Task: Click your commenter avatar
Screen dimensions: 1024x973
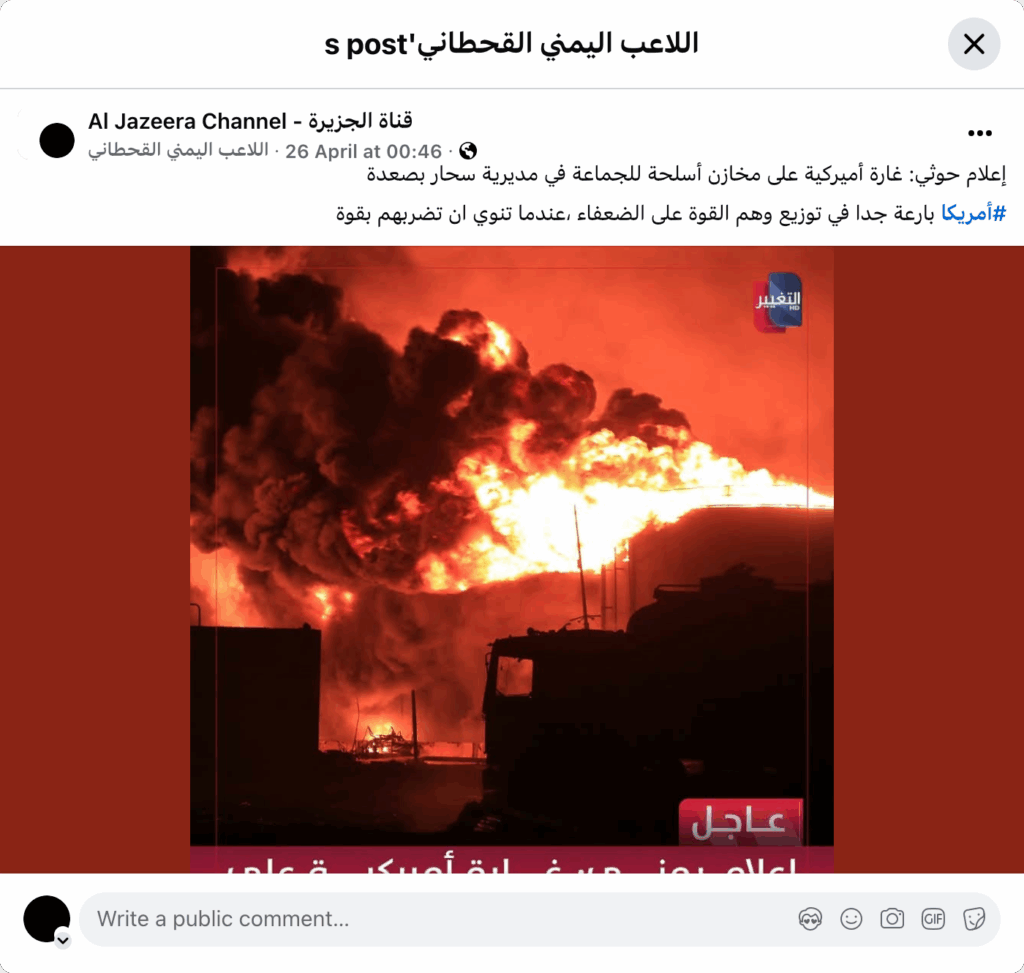Action: [46, 919]
